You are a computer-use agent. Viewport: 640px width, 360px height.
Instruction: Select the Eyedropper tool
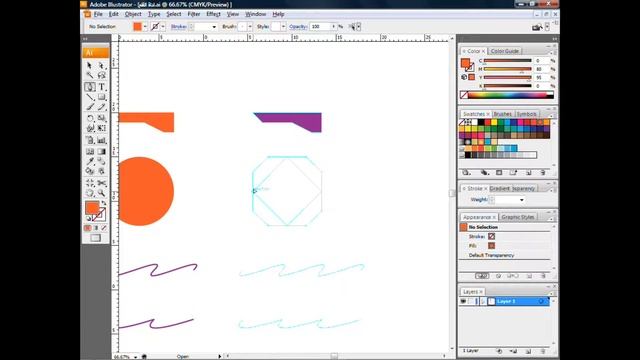[90, 161]
